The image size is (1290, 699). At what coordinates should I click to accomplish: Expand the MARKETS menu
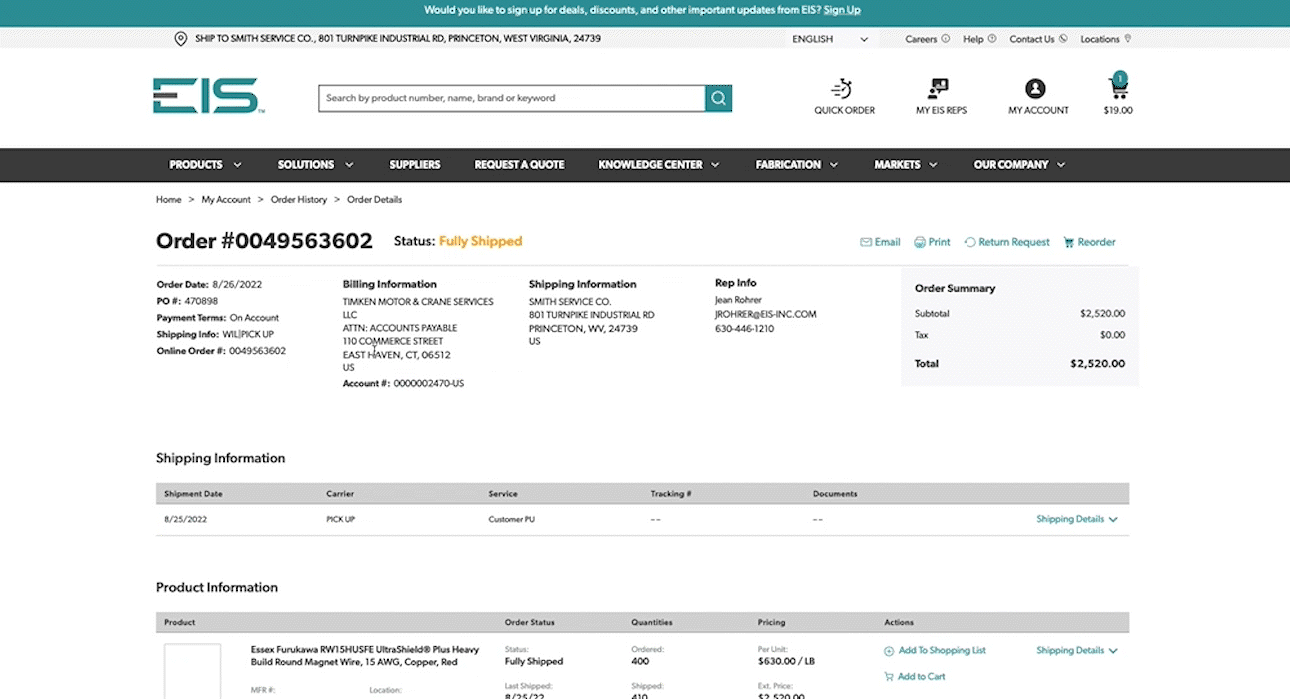905,164
